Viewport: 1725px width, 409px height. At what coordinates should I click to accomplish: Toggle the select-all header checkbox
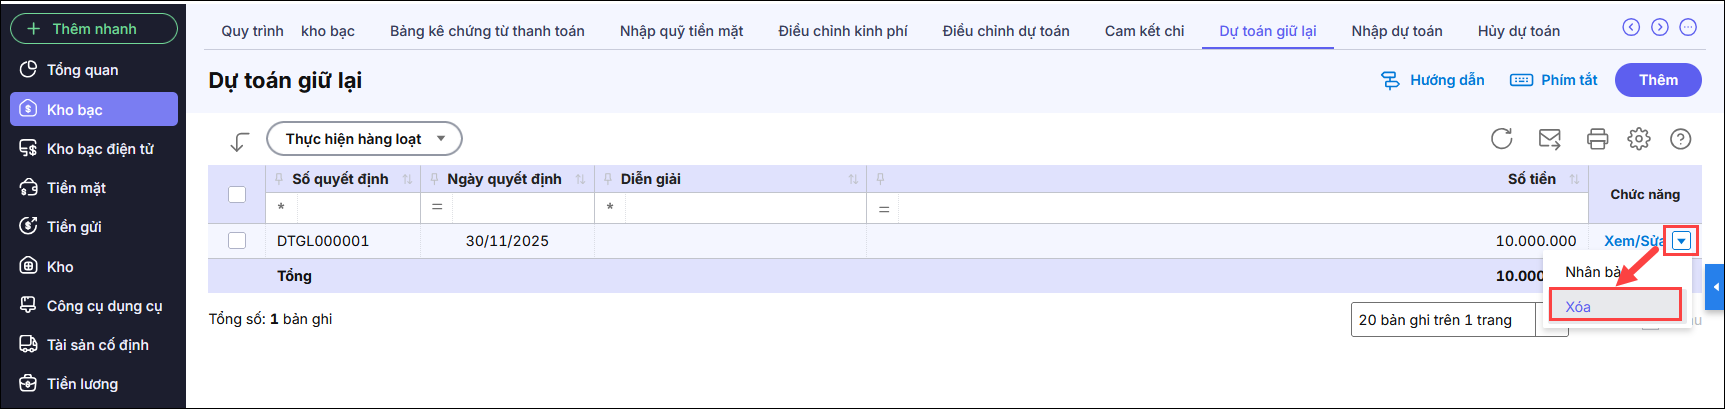pos(237,194)
